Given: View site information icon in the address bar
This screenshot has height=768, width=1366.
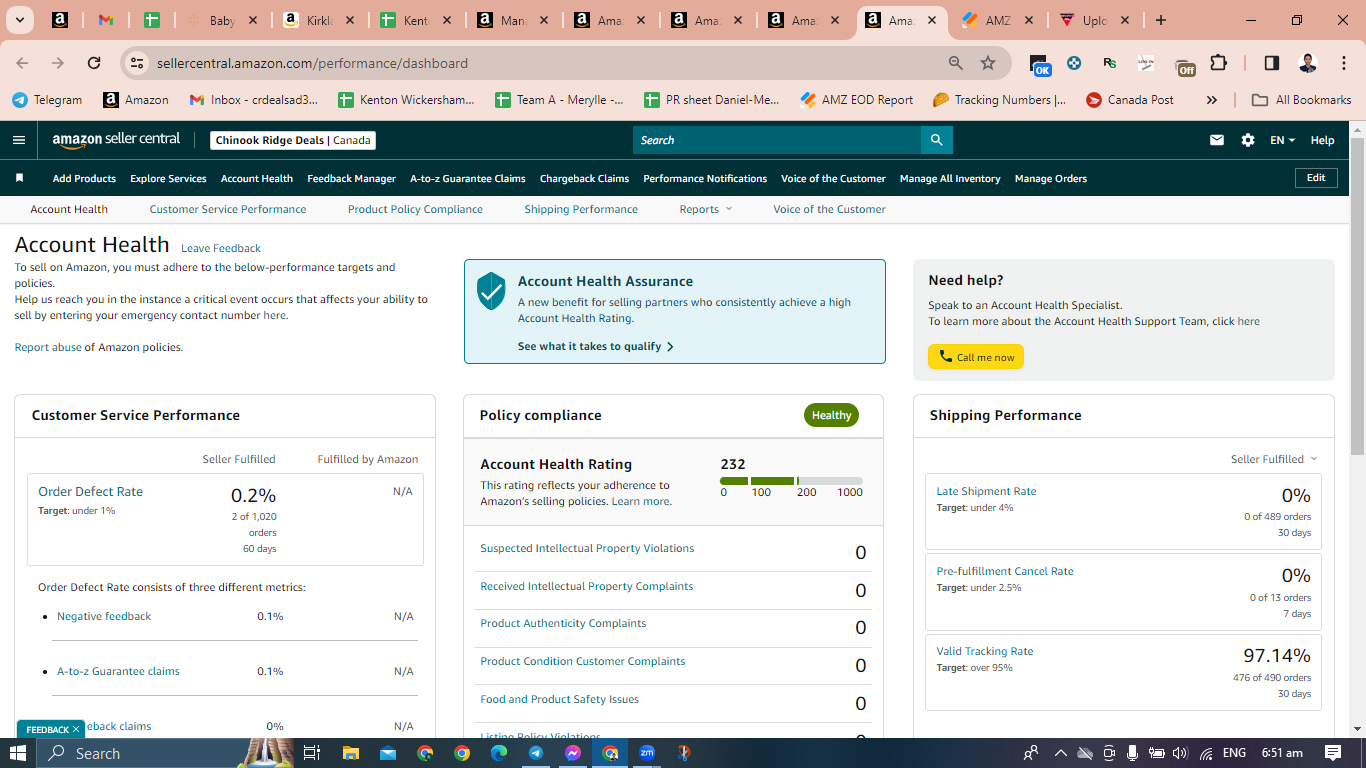Looking at the screenshot, I should point(137,63).
